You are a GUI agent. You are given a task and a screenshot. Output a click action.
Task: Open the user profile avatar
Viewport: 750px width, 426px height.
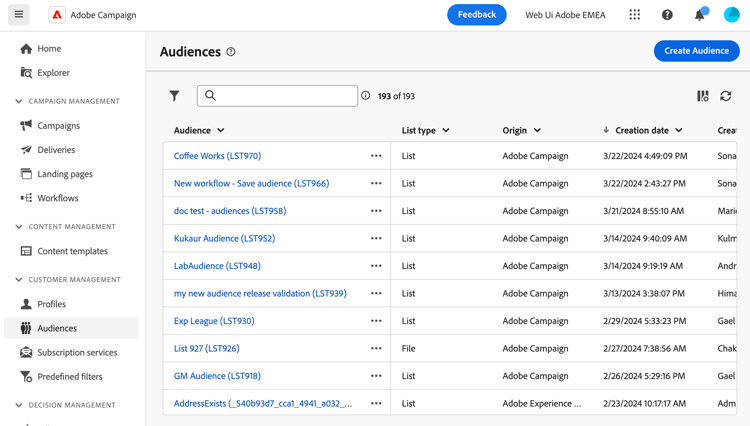[x=732, y=15]
